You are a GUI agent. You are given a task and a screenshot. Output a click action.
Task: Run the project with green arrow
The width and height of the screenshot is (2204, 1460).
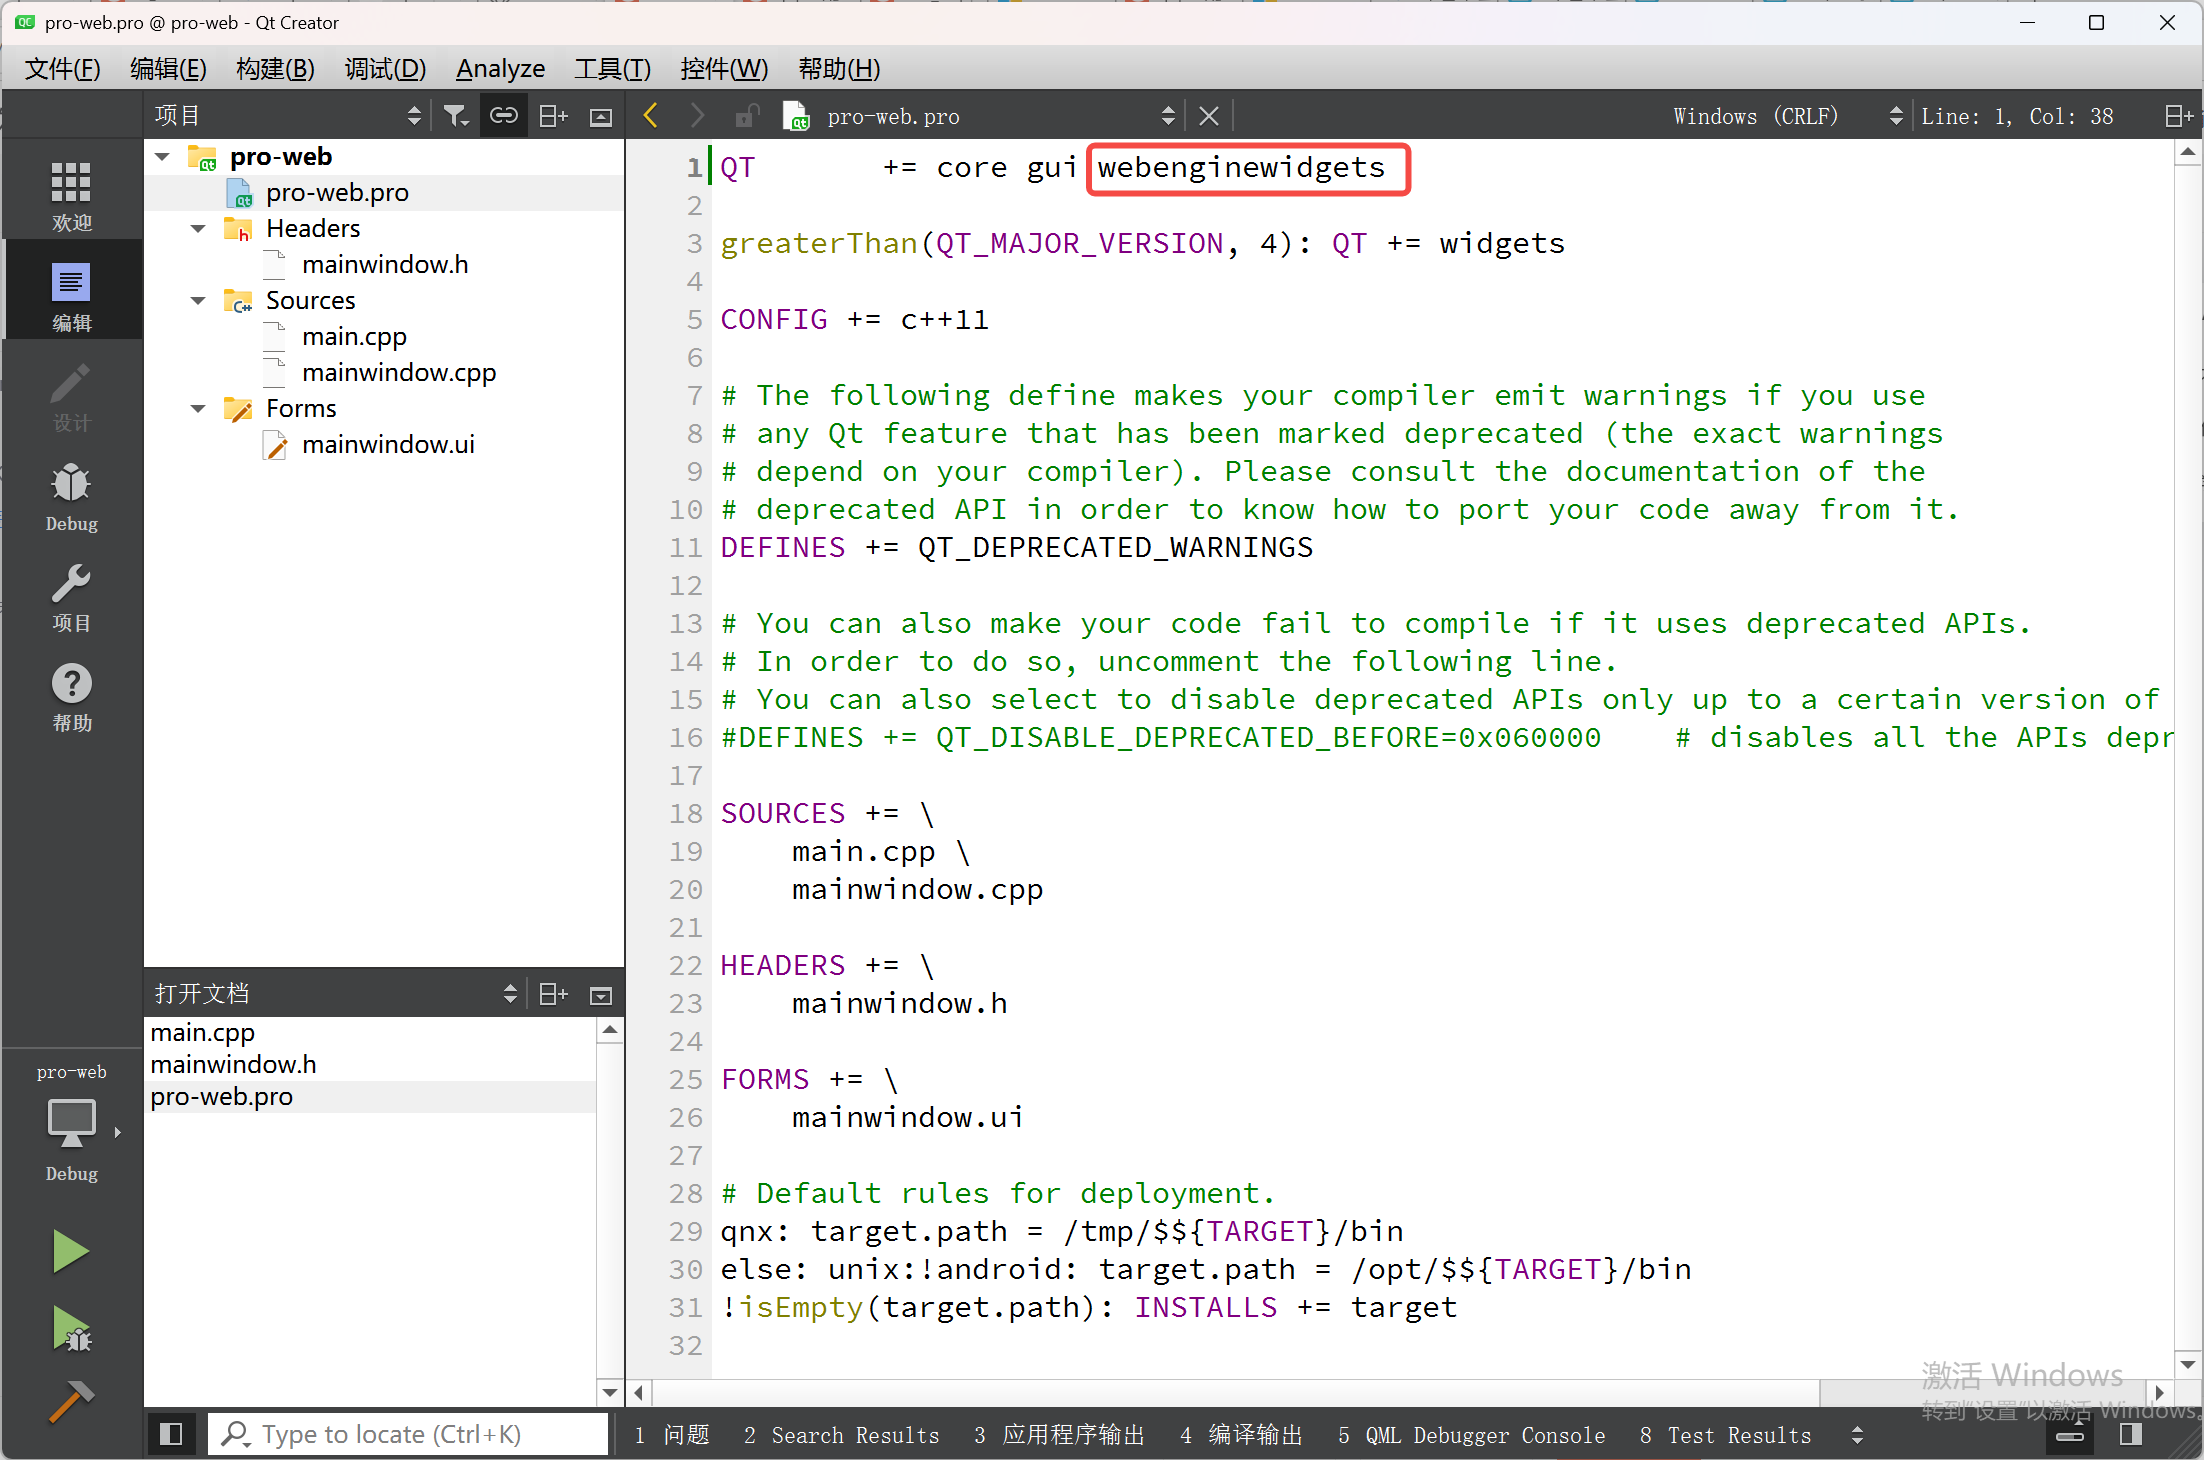70,1251
